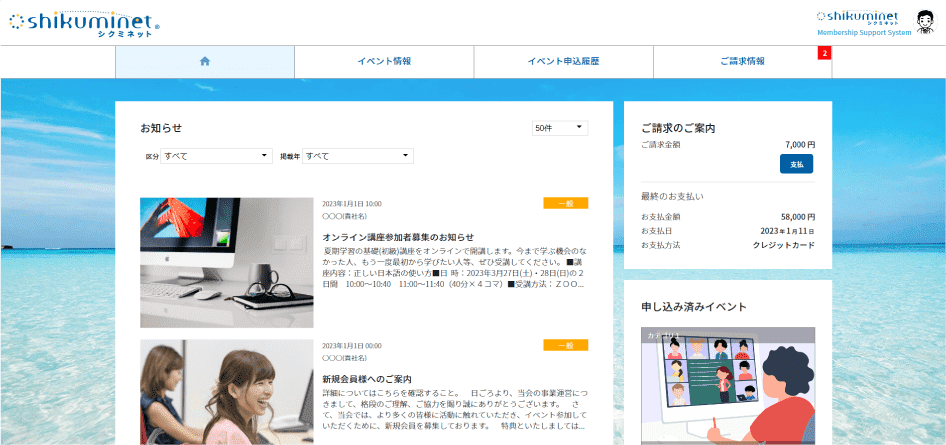Open the イベント情報 tab

[384, 62]
